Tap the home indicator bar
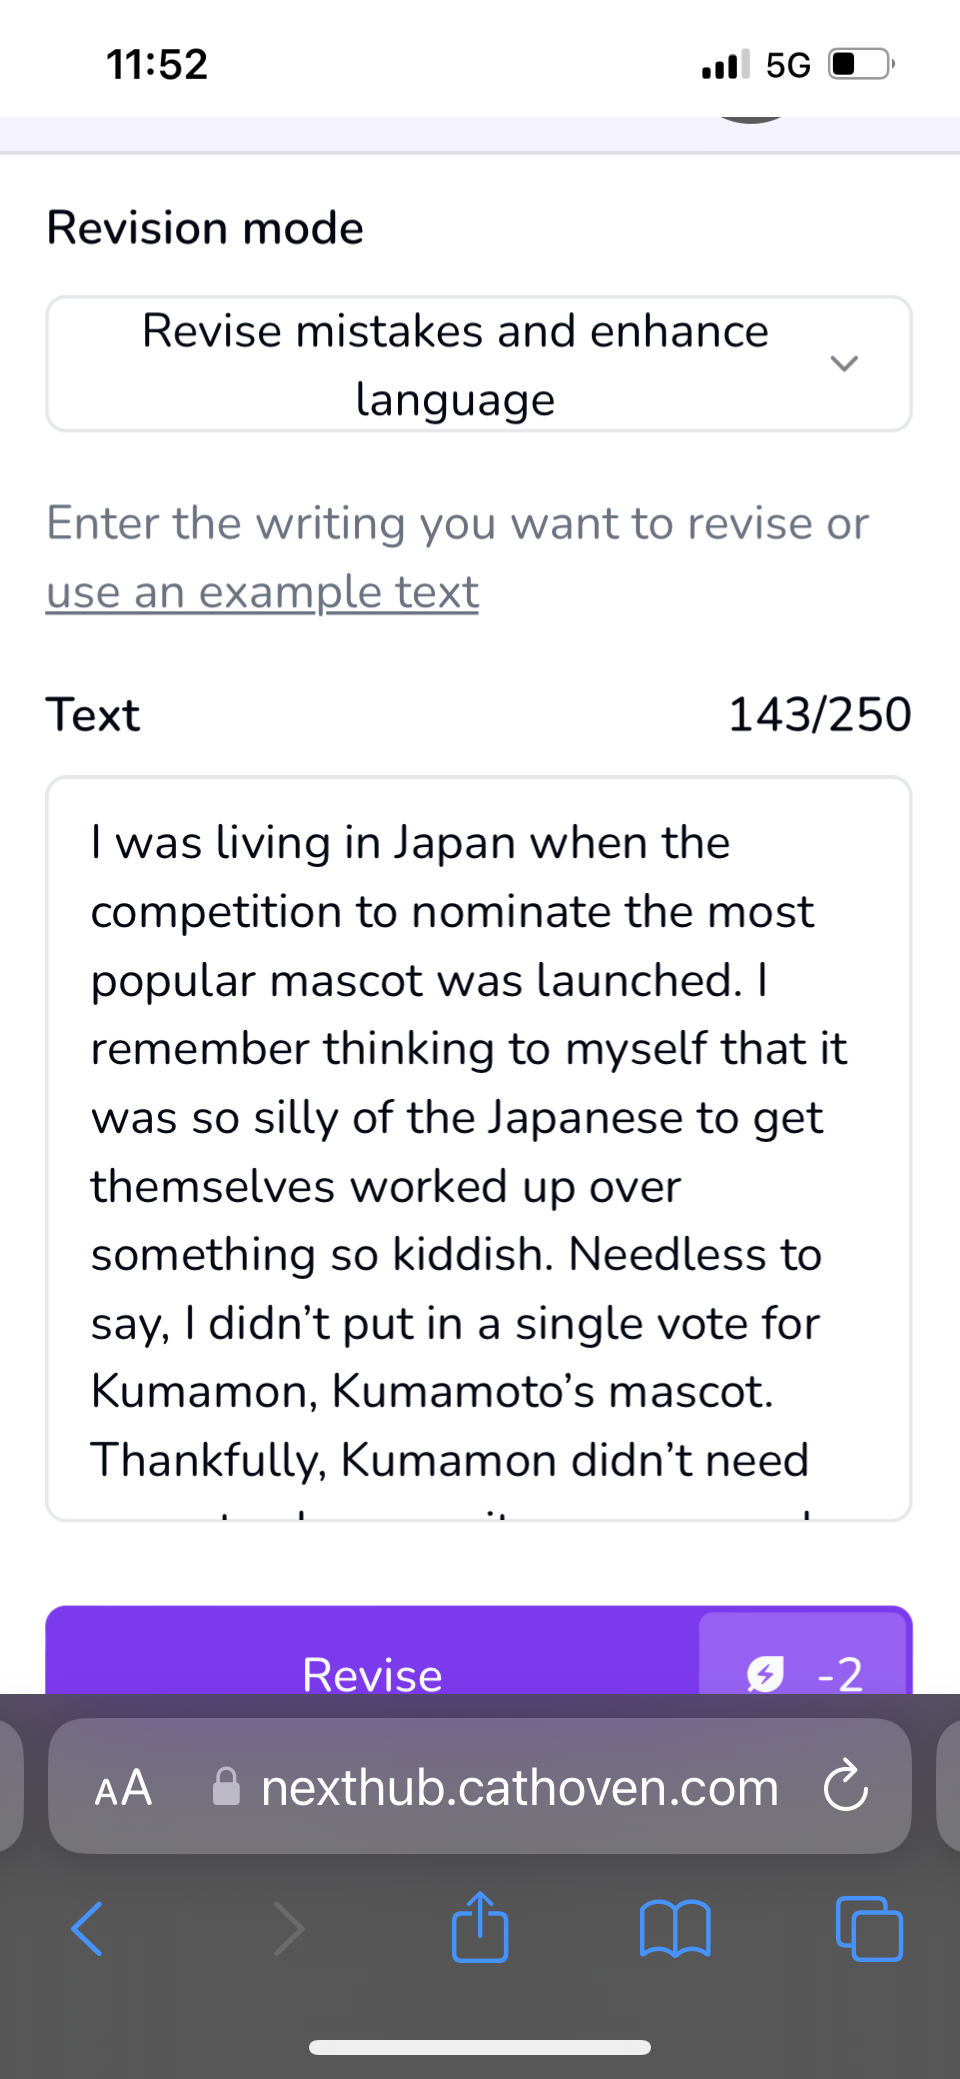Image resolution: width=960 pixels, height=2079 pixels. (480, 2047)
